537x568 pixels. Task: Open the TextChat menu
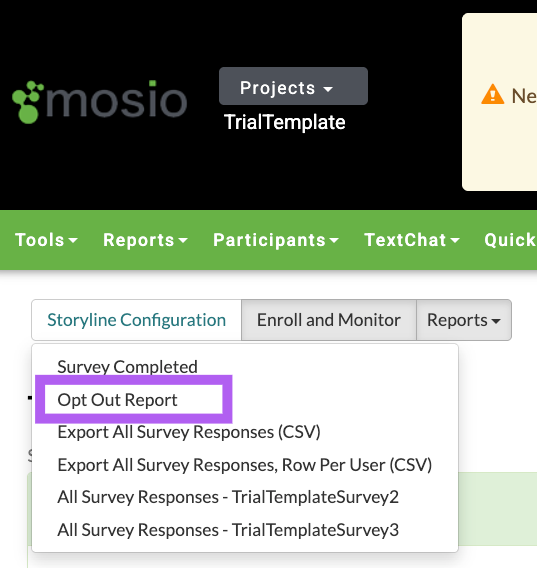click(x=412, y=240)
